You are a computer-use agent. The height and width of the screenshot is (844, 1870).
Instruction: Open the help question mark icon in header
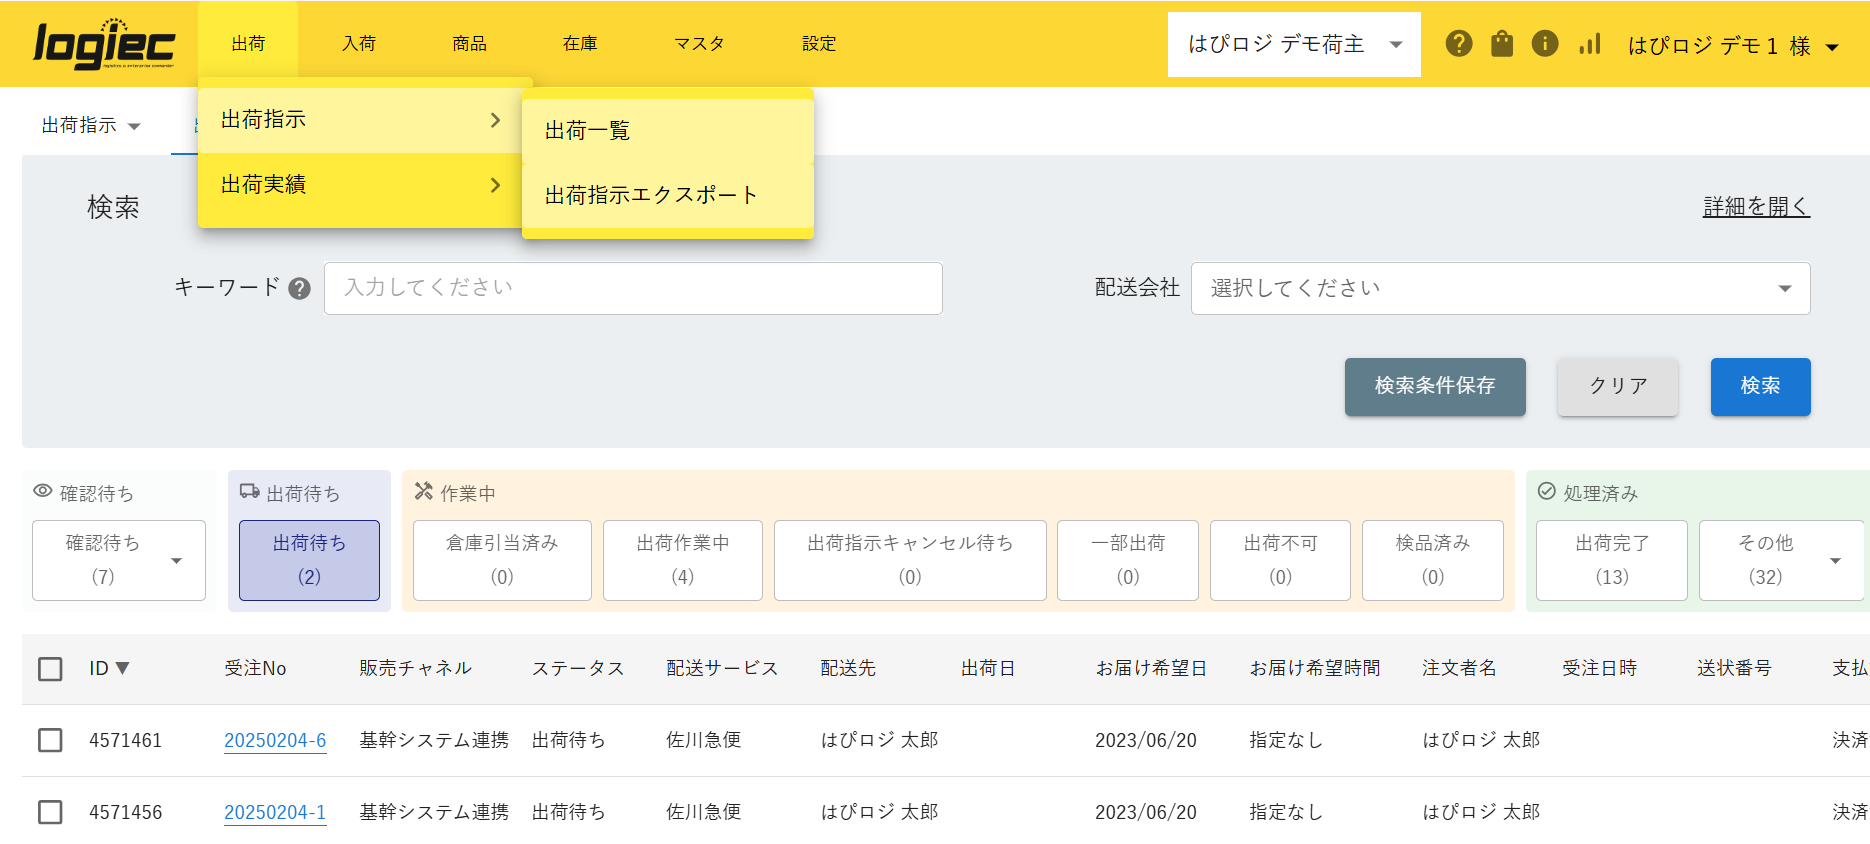click(x=1459, y=44)
